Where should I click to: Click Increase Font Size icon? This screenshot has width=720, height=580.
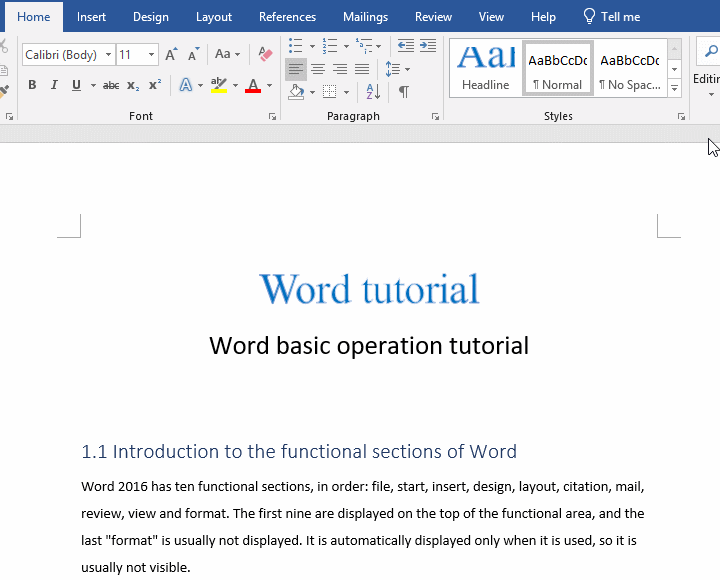(x=171, y=55)
